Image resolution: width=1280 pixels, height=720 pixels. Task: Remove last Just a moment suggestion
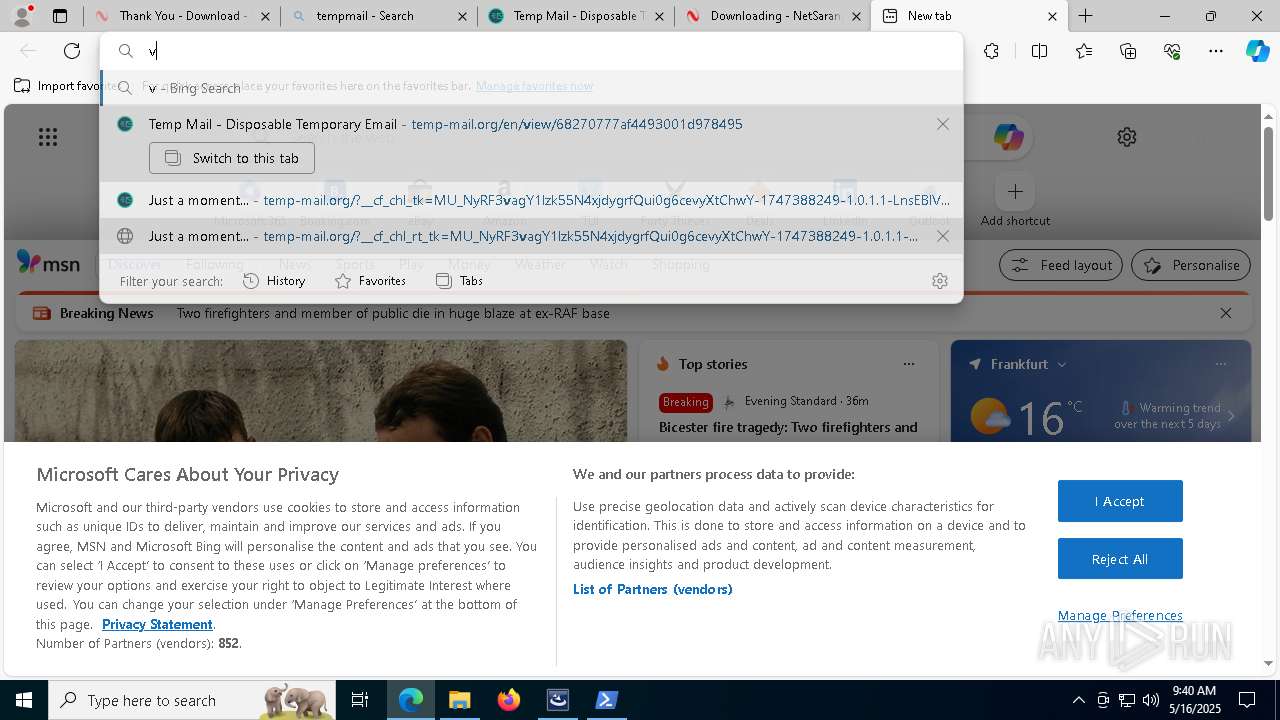click(943, 236)
